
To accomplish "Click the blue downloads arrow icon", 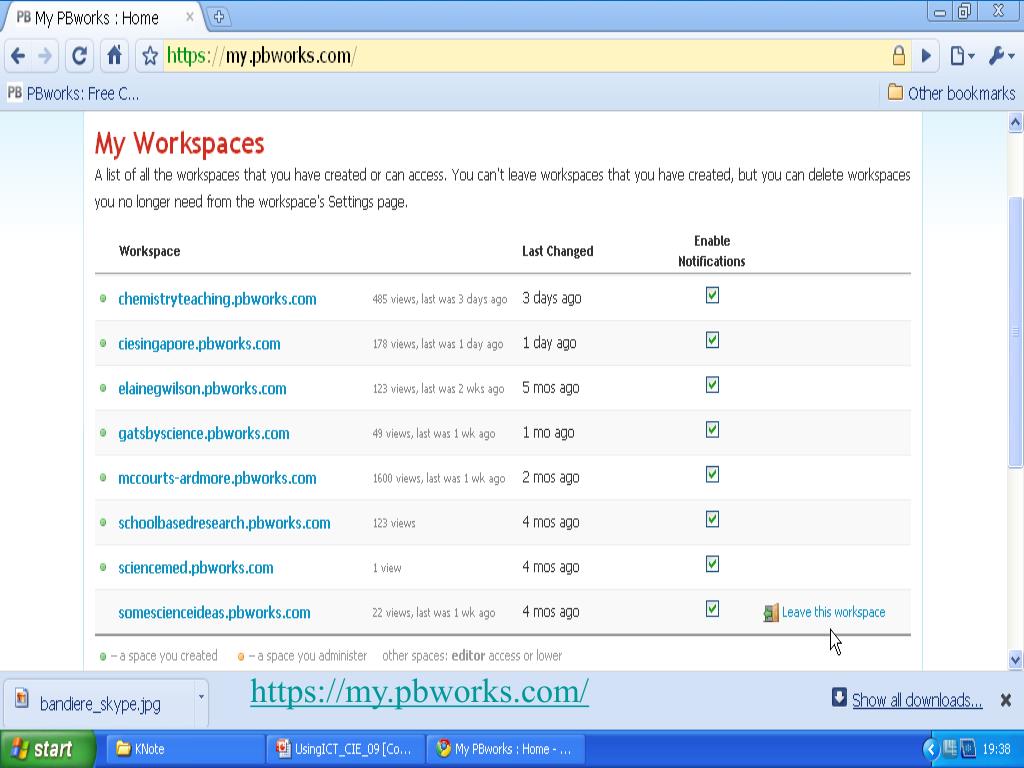I will click(840, 697).
